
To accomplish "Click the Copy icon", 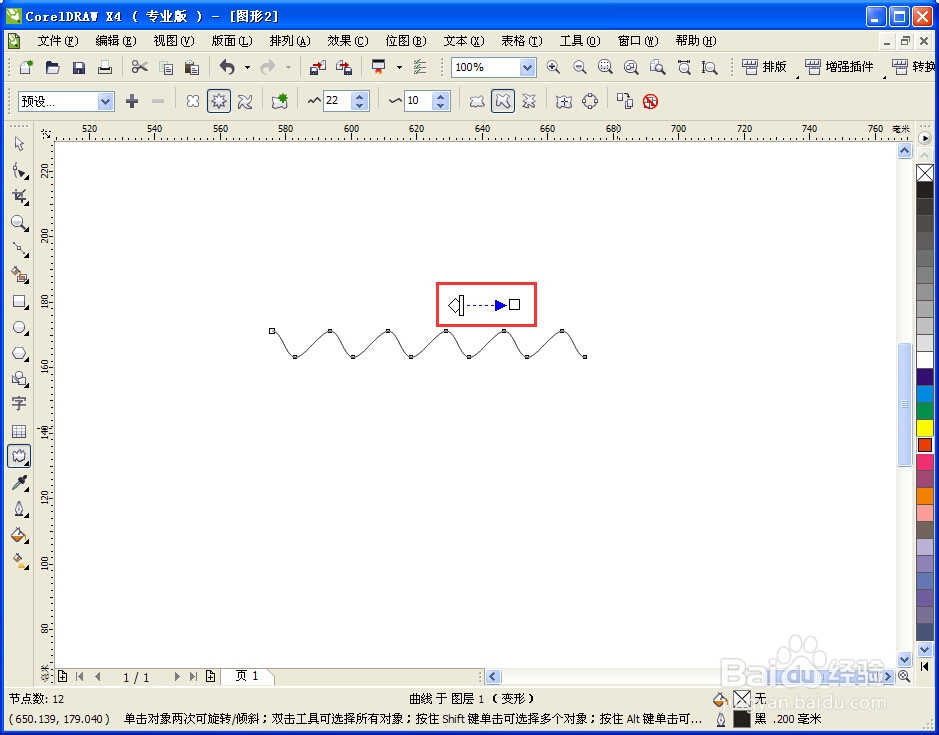I will 166,68.
